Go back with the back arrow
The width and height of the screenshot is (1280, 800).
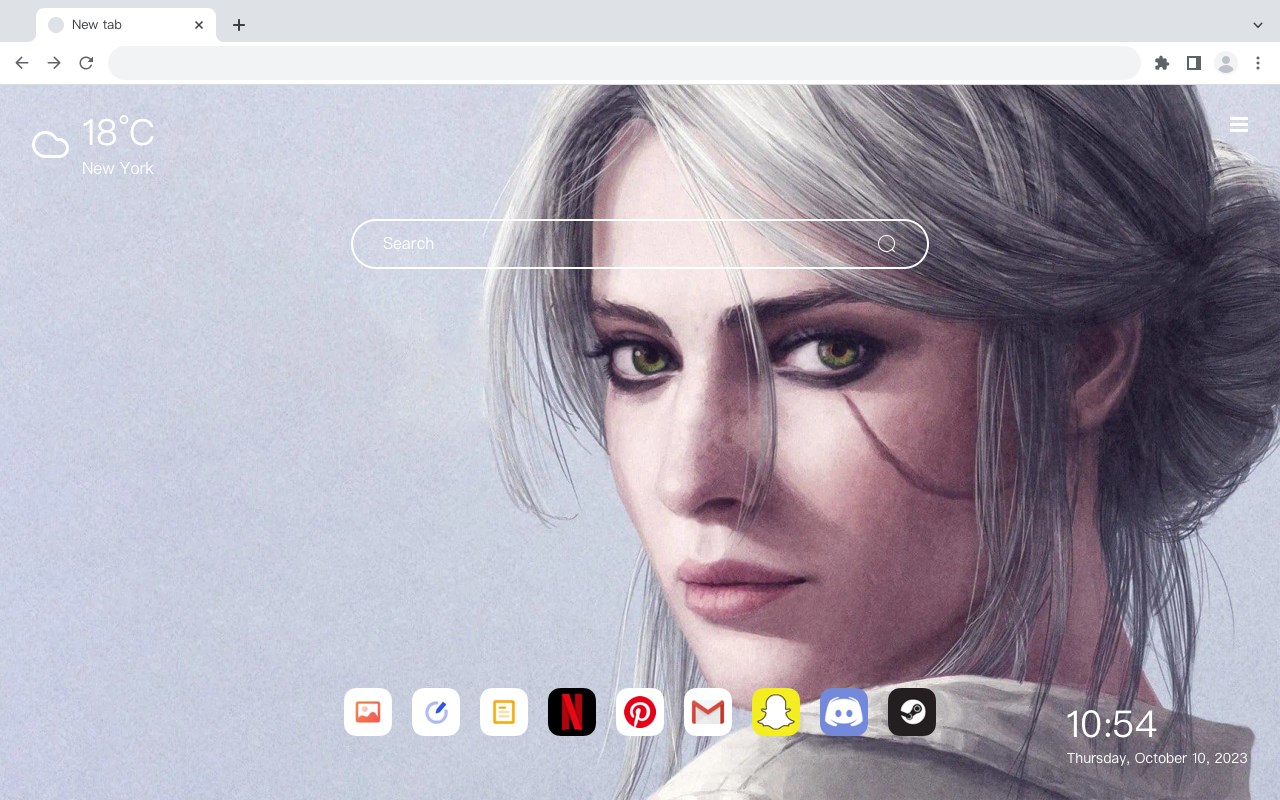tap(22, 63)
